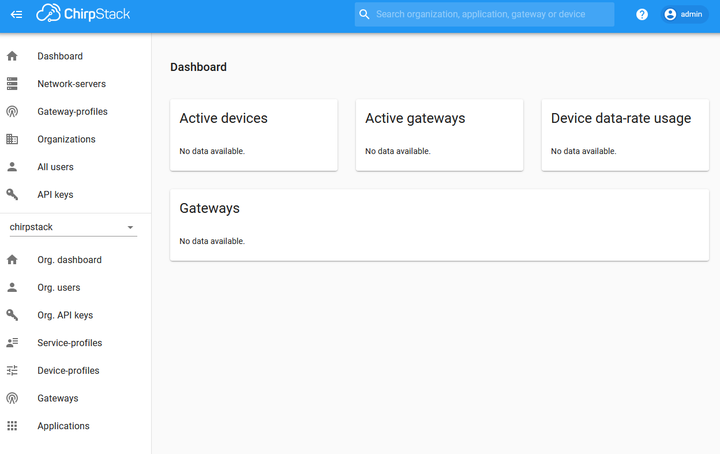Click the Organizations building icon
720x454 pixels.
12,139
